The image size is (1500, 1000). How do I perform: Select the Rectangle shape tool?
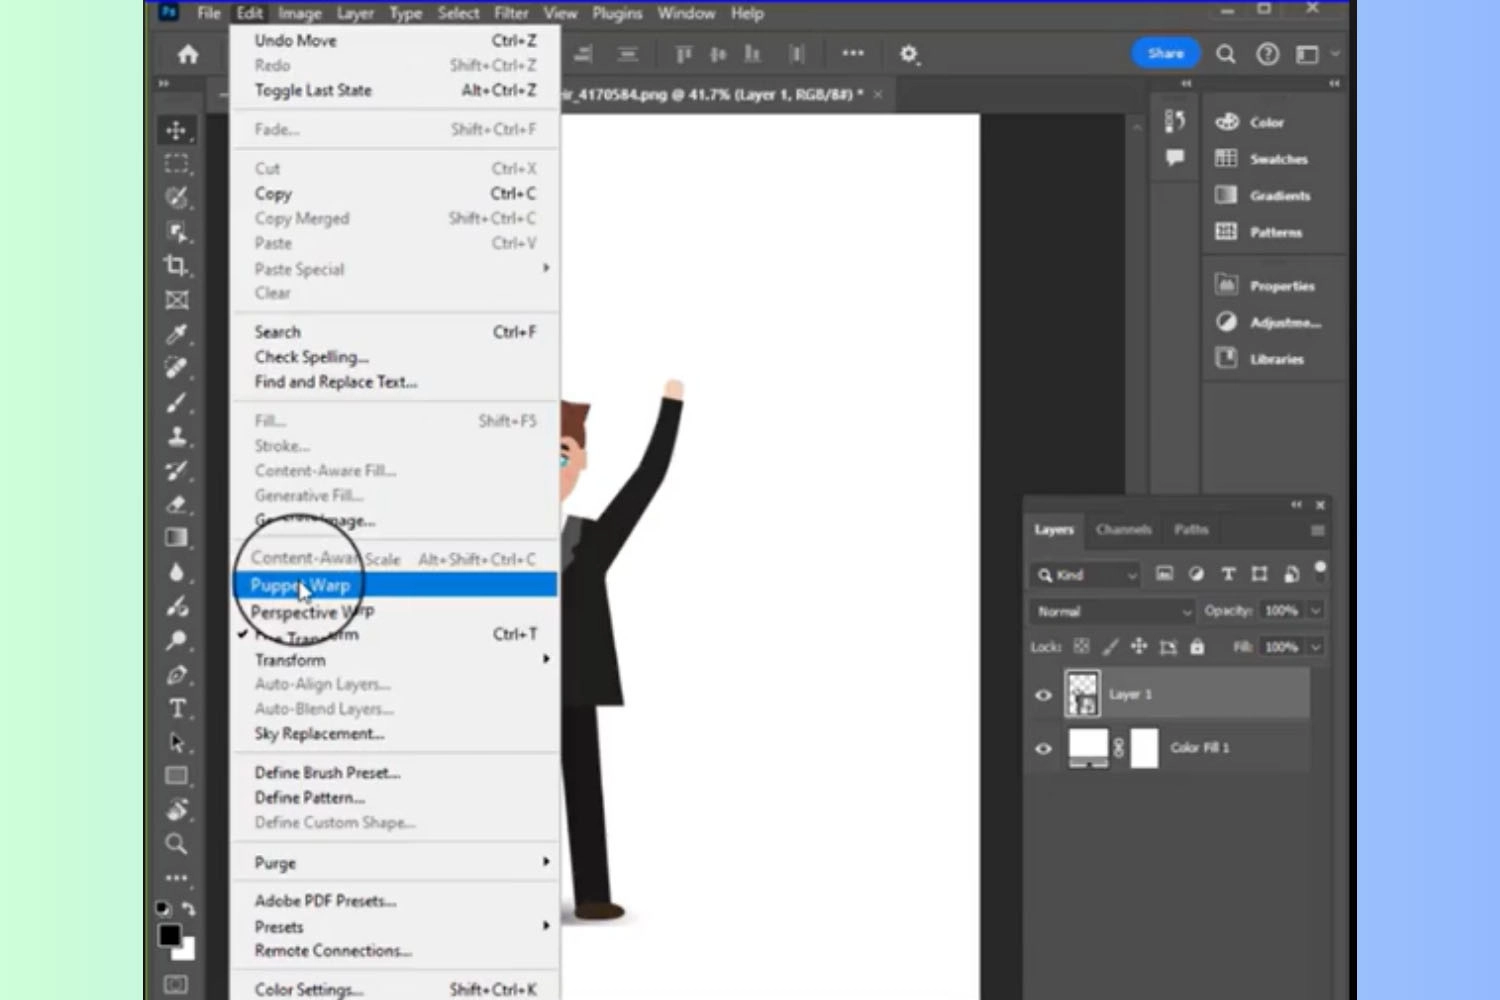coord(177,776)
